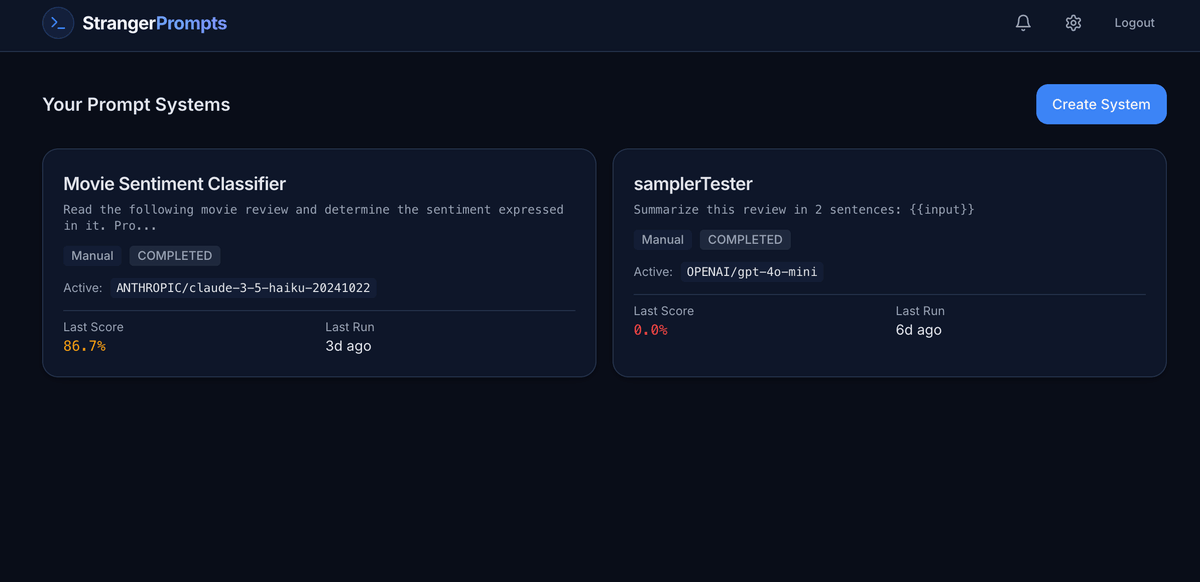Open settings gear icon
The height and width of the screenshot is (582, 1200).
coord(1073,23)
